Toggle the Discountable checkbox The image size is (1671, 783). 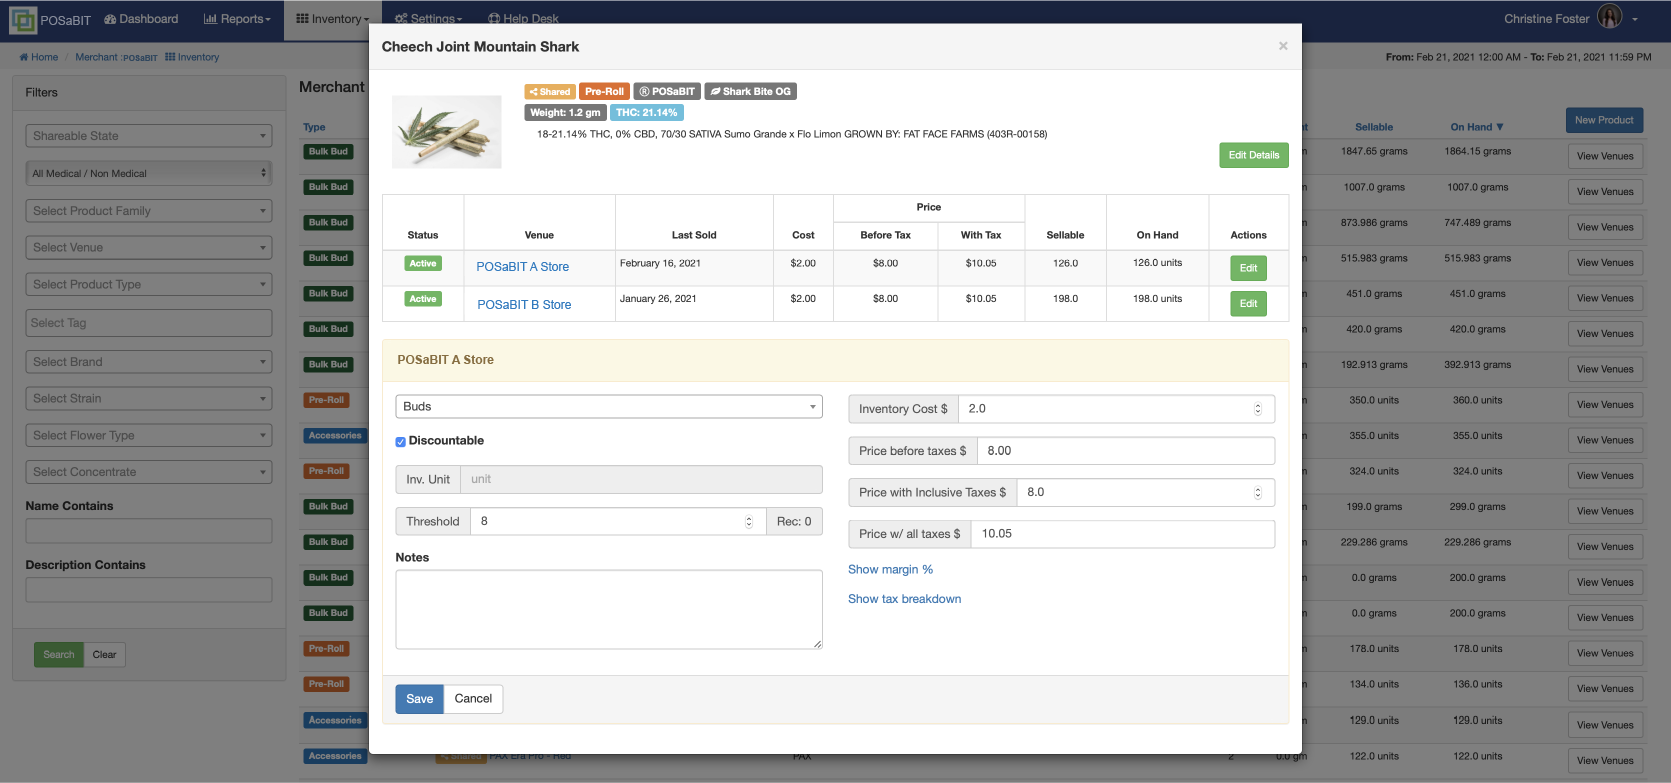401,441
